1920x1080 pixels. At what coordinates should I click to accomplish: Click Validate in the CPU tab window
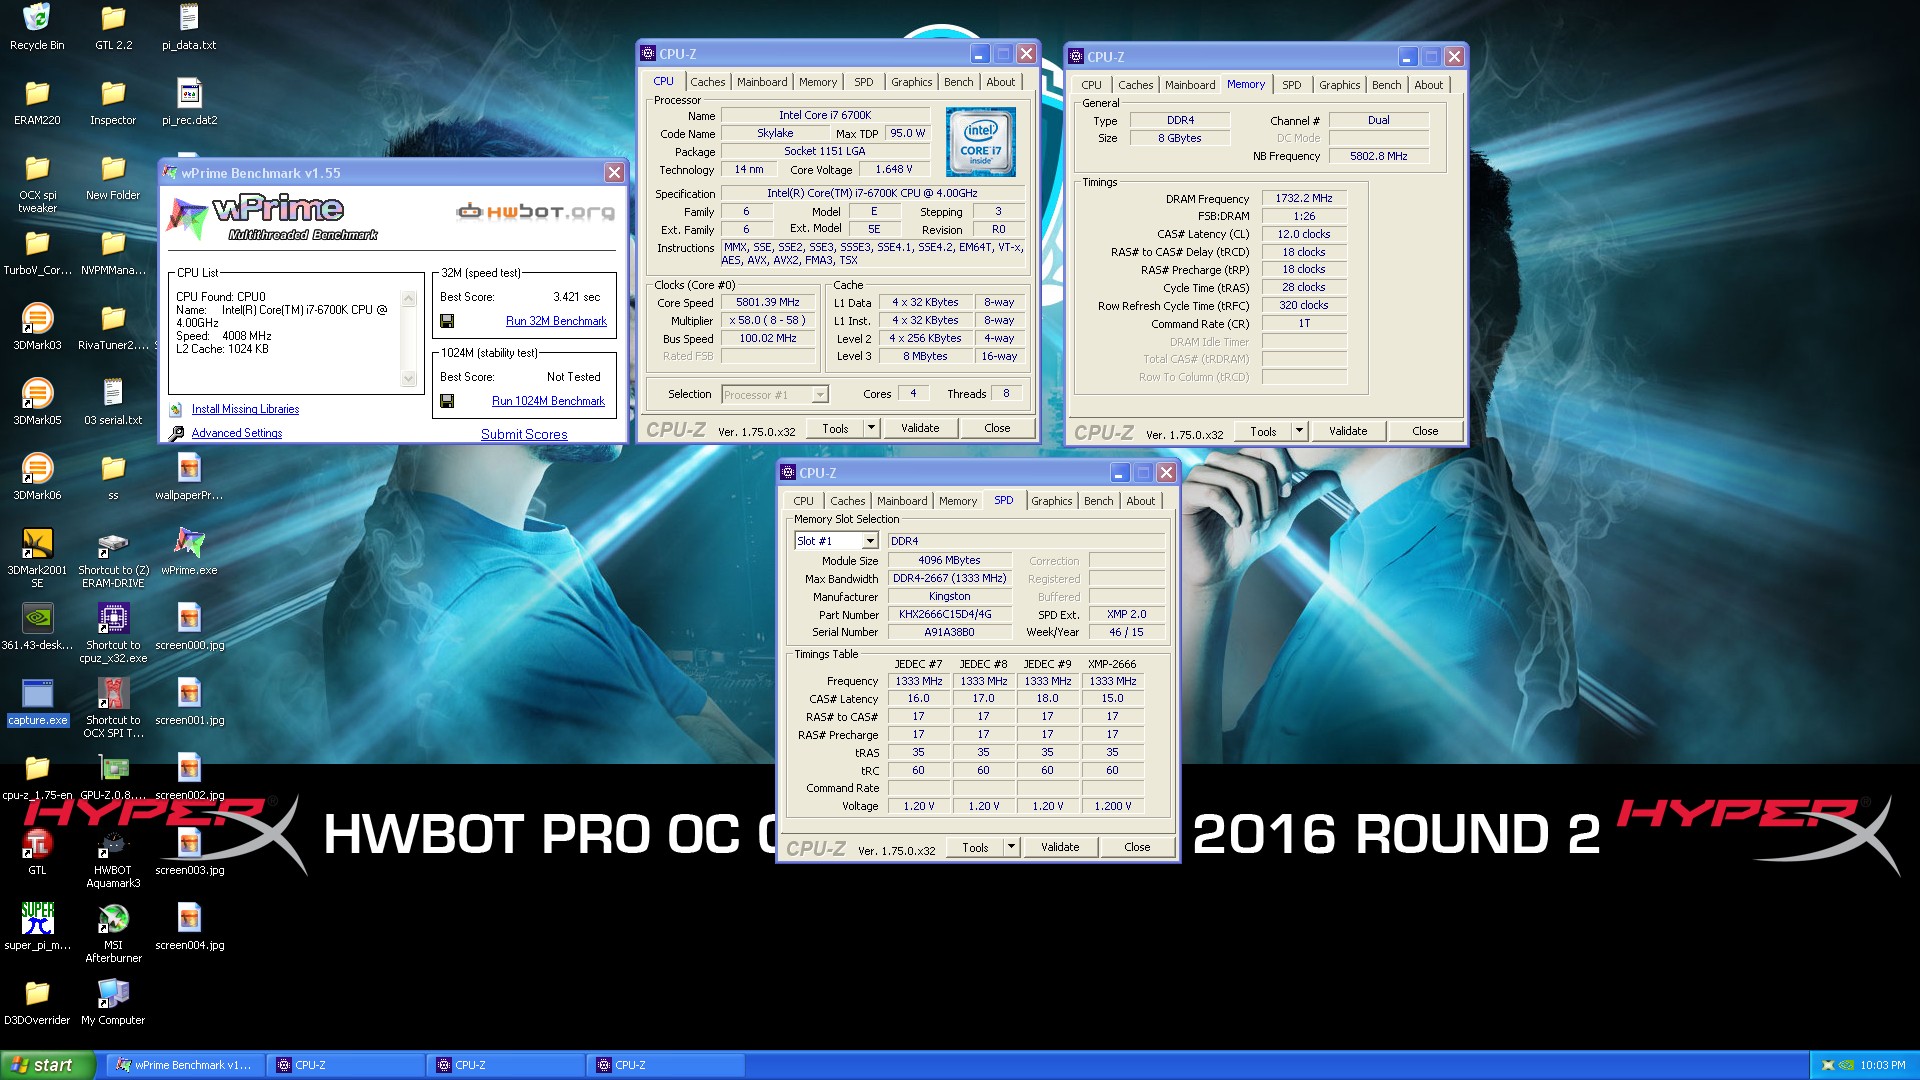(920, 428)
